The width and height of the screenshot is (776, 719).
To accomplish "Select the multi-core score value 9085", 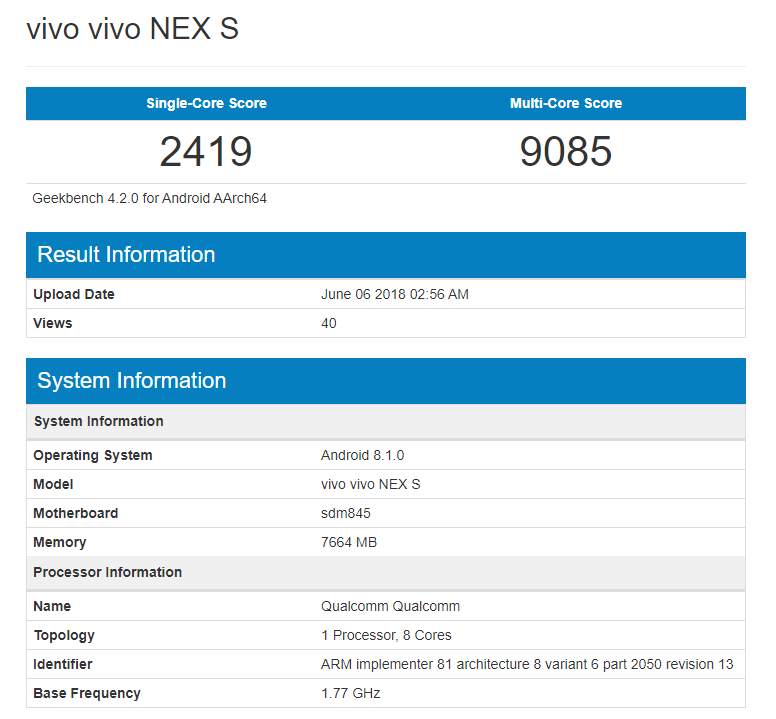I will [565, 151].
